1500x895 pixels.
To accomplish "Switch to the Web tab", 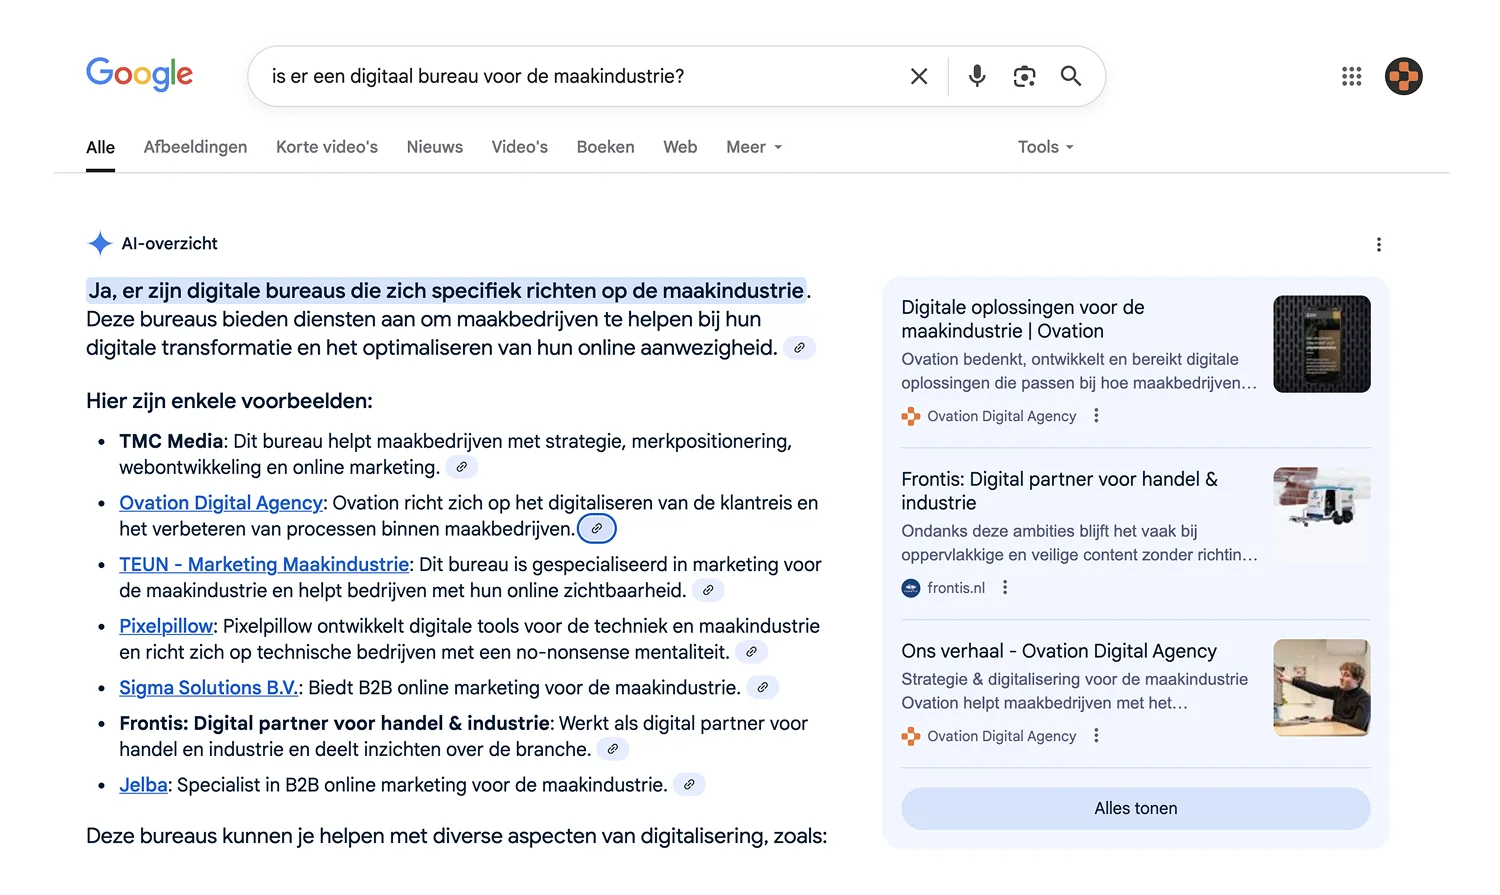I will point(680,147).
